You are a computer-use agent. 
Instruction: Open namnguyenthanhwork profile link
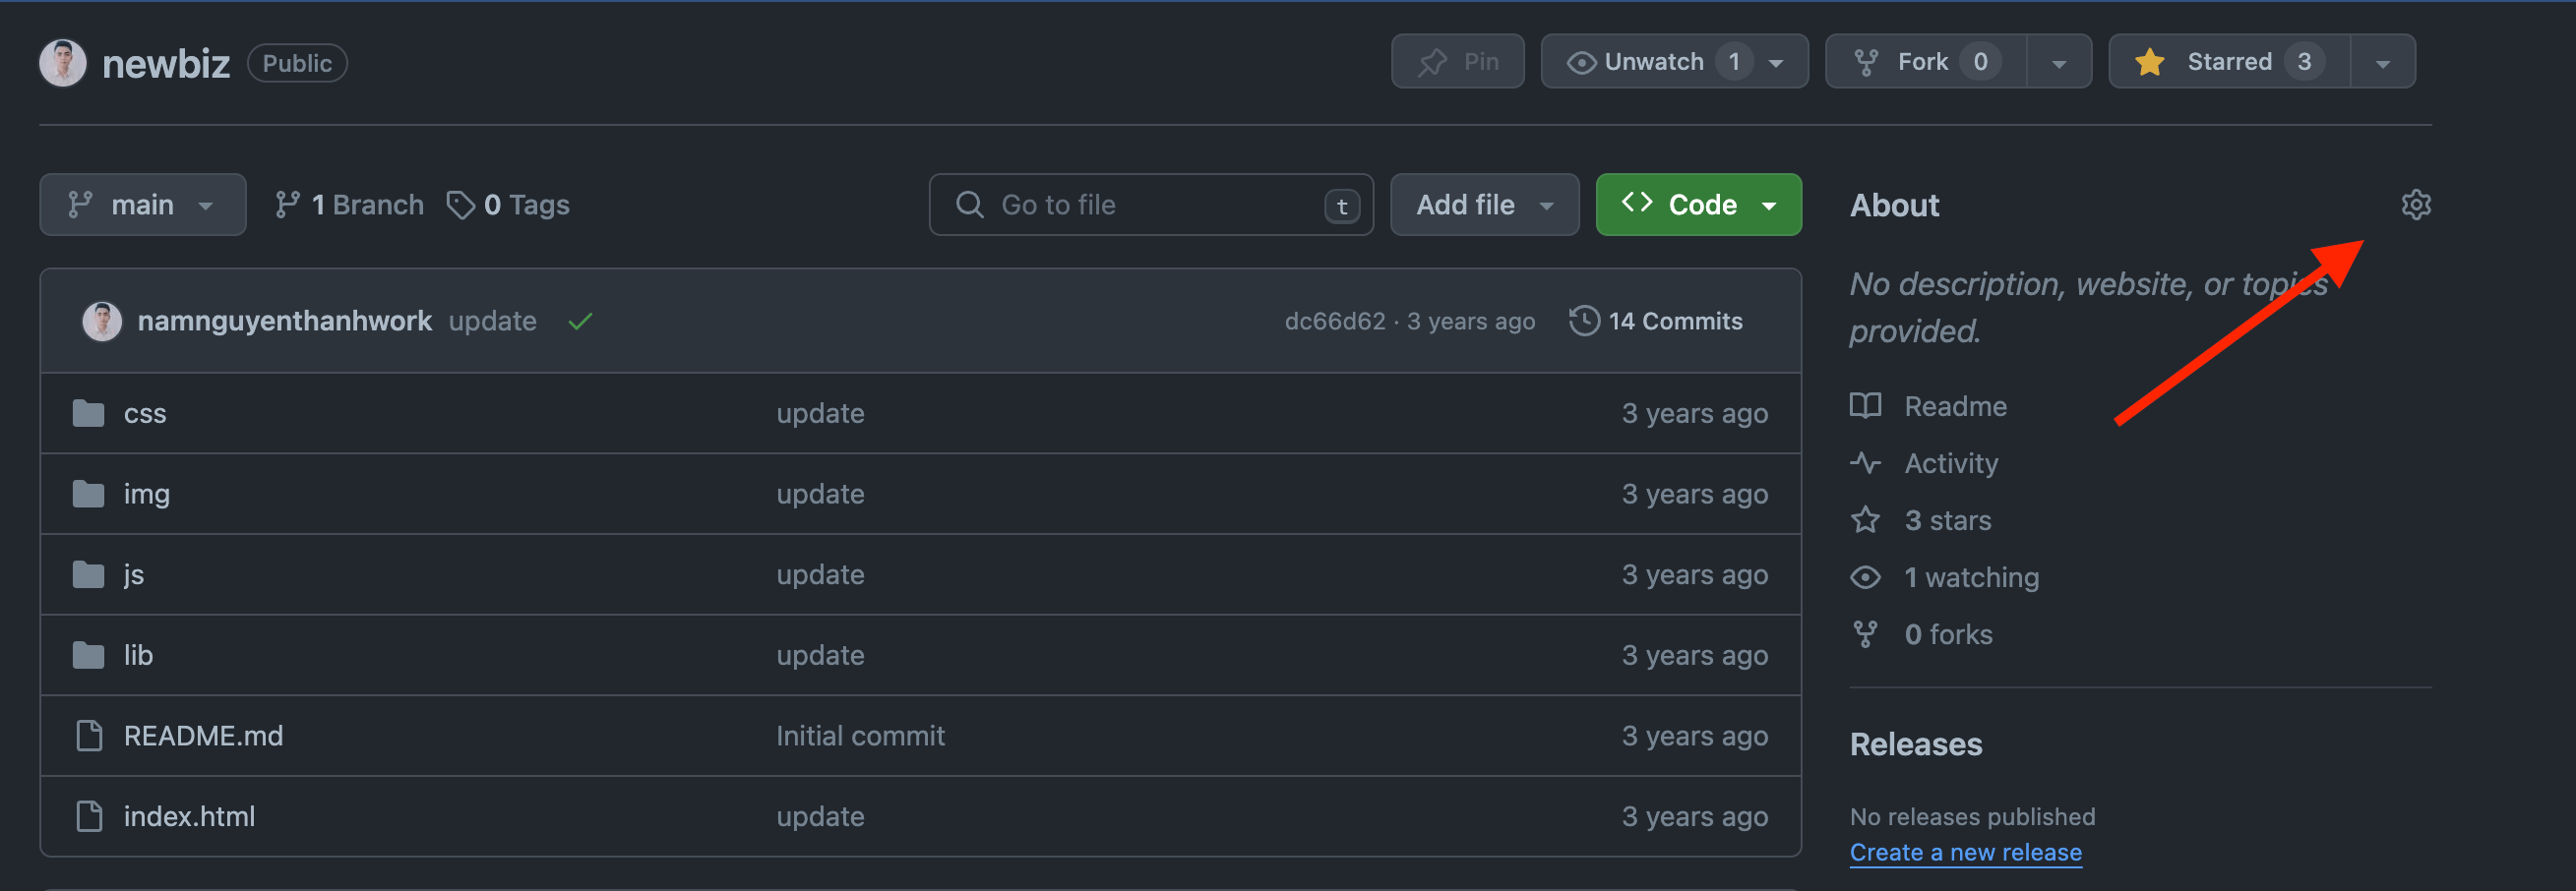click(x=285, y=321)
